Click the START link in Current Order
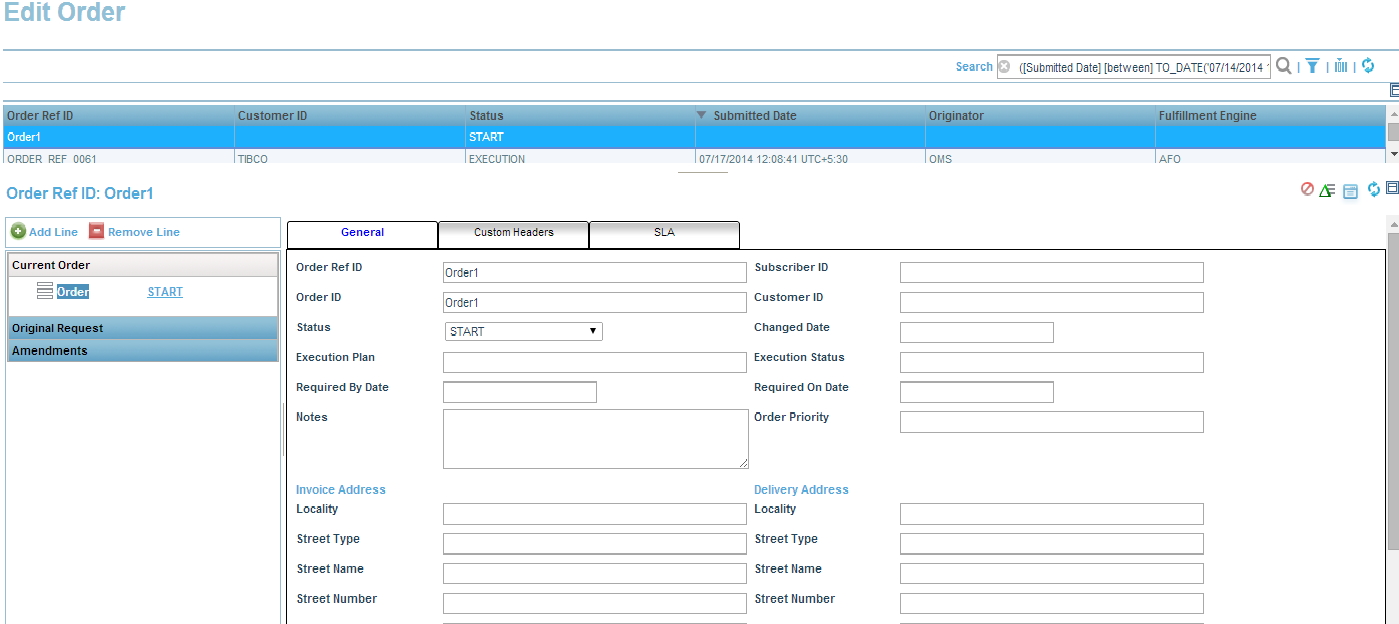Screen dimensions: 1399x624 coord(165,292)
